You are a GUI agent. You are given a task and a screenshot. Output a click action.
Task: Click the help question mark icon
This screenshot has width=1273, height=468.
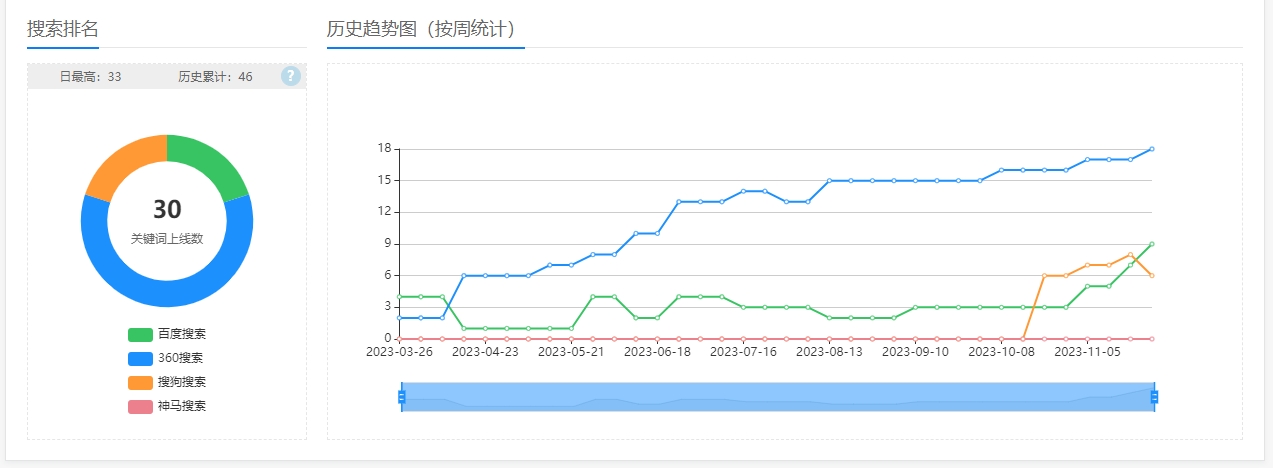coord(290,76)
